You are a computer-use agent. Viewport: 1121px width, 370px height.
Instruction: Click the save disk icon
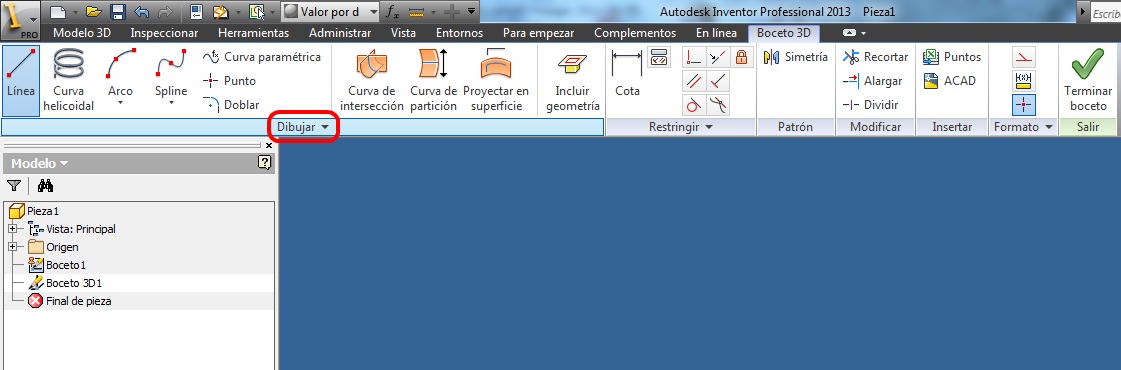[119, 11]
